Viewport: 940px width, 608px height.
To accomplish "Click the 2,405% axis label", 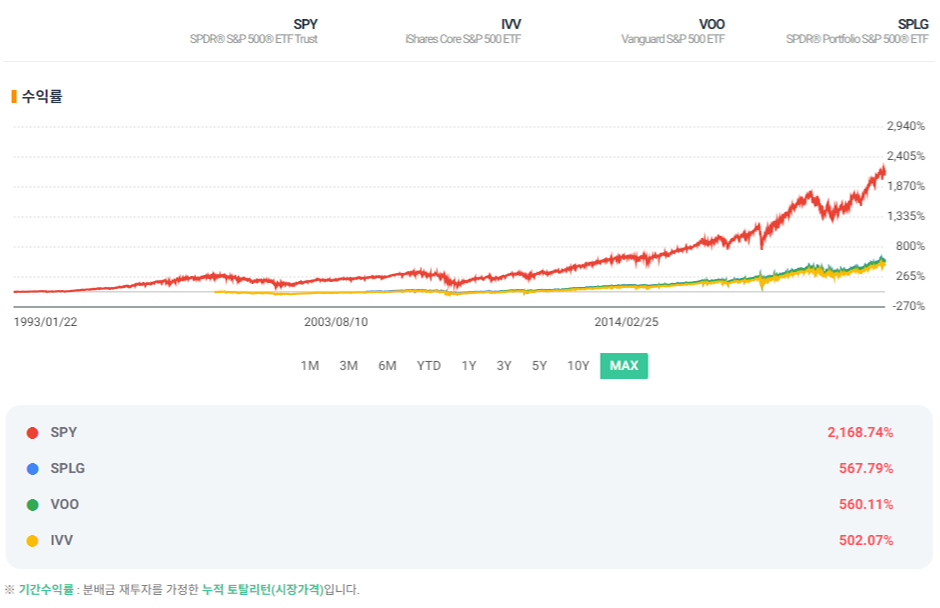I will coord(906,156).
